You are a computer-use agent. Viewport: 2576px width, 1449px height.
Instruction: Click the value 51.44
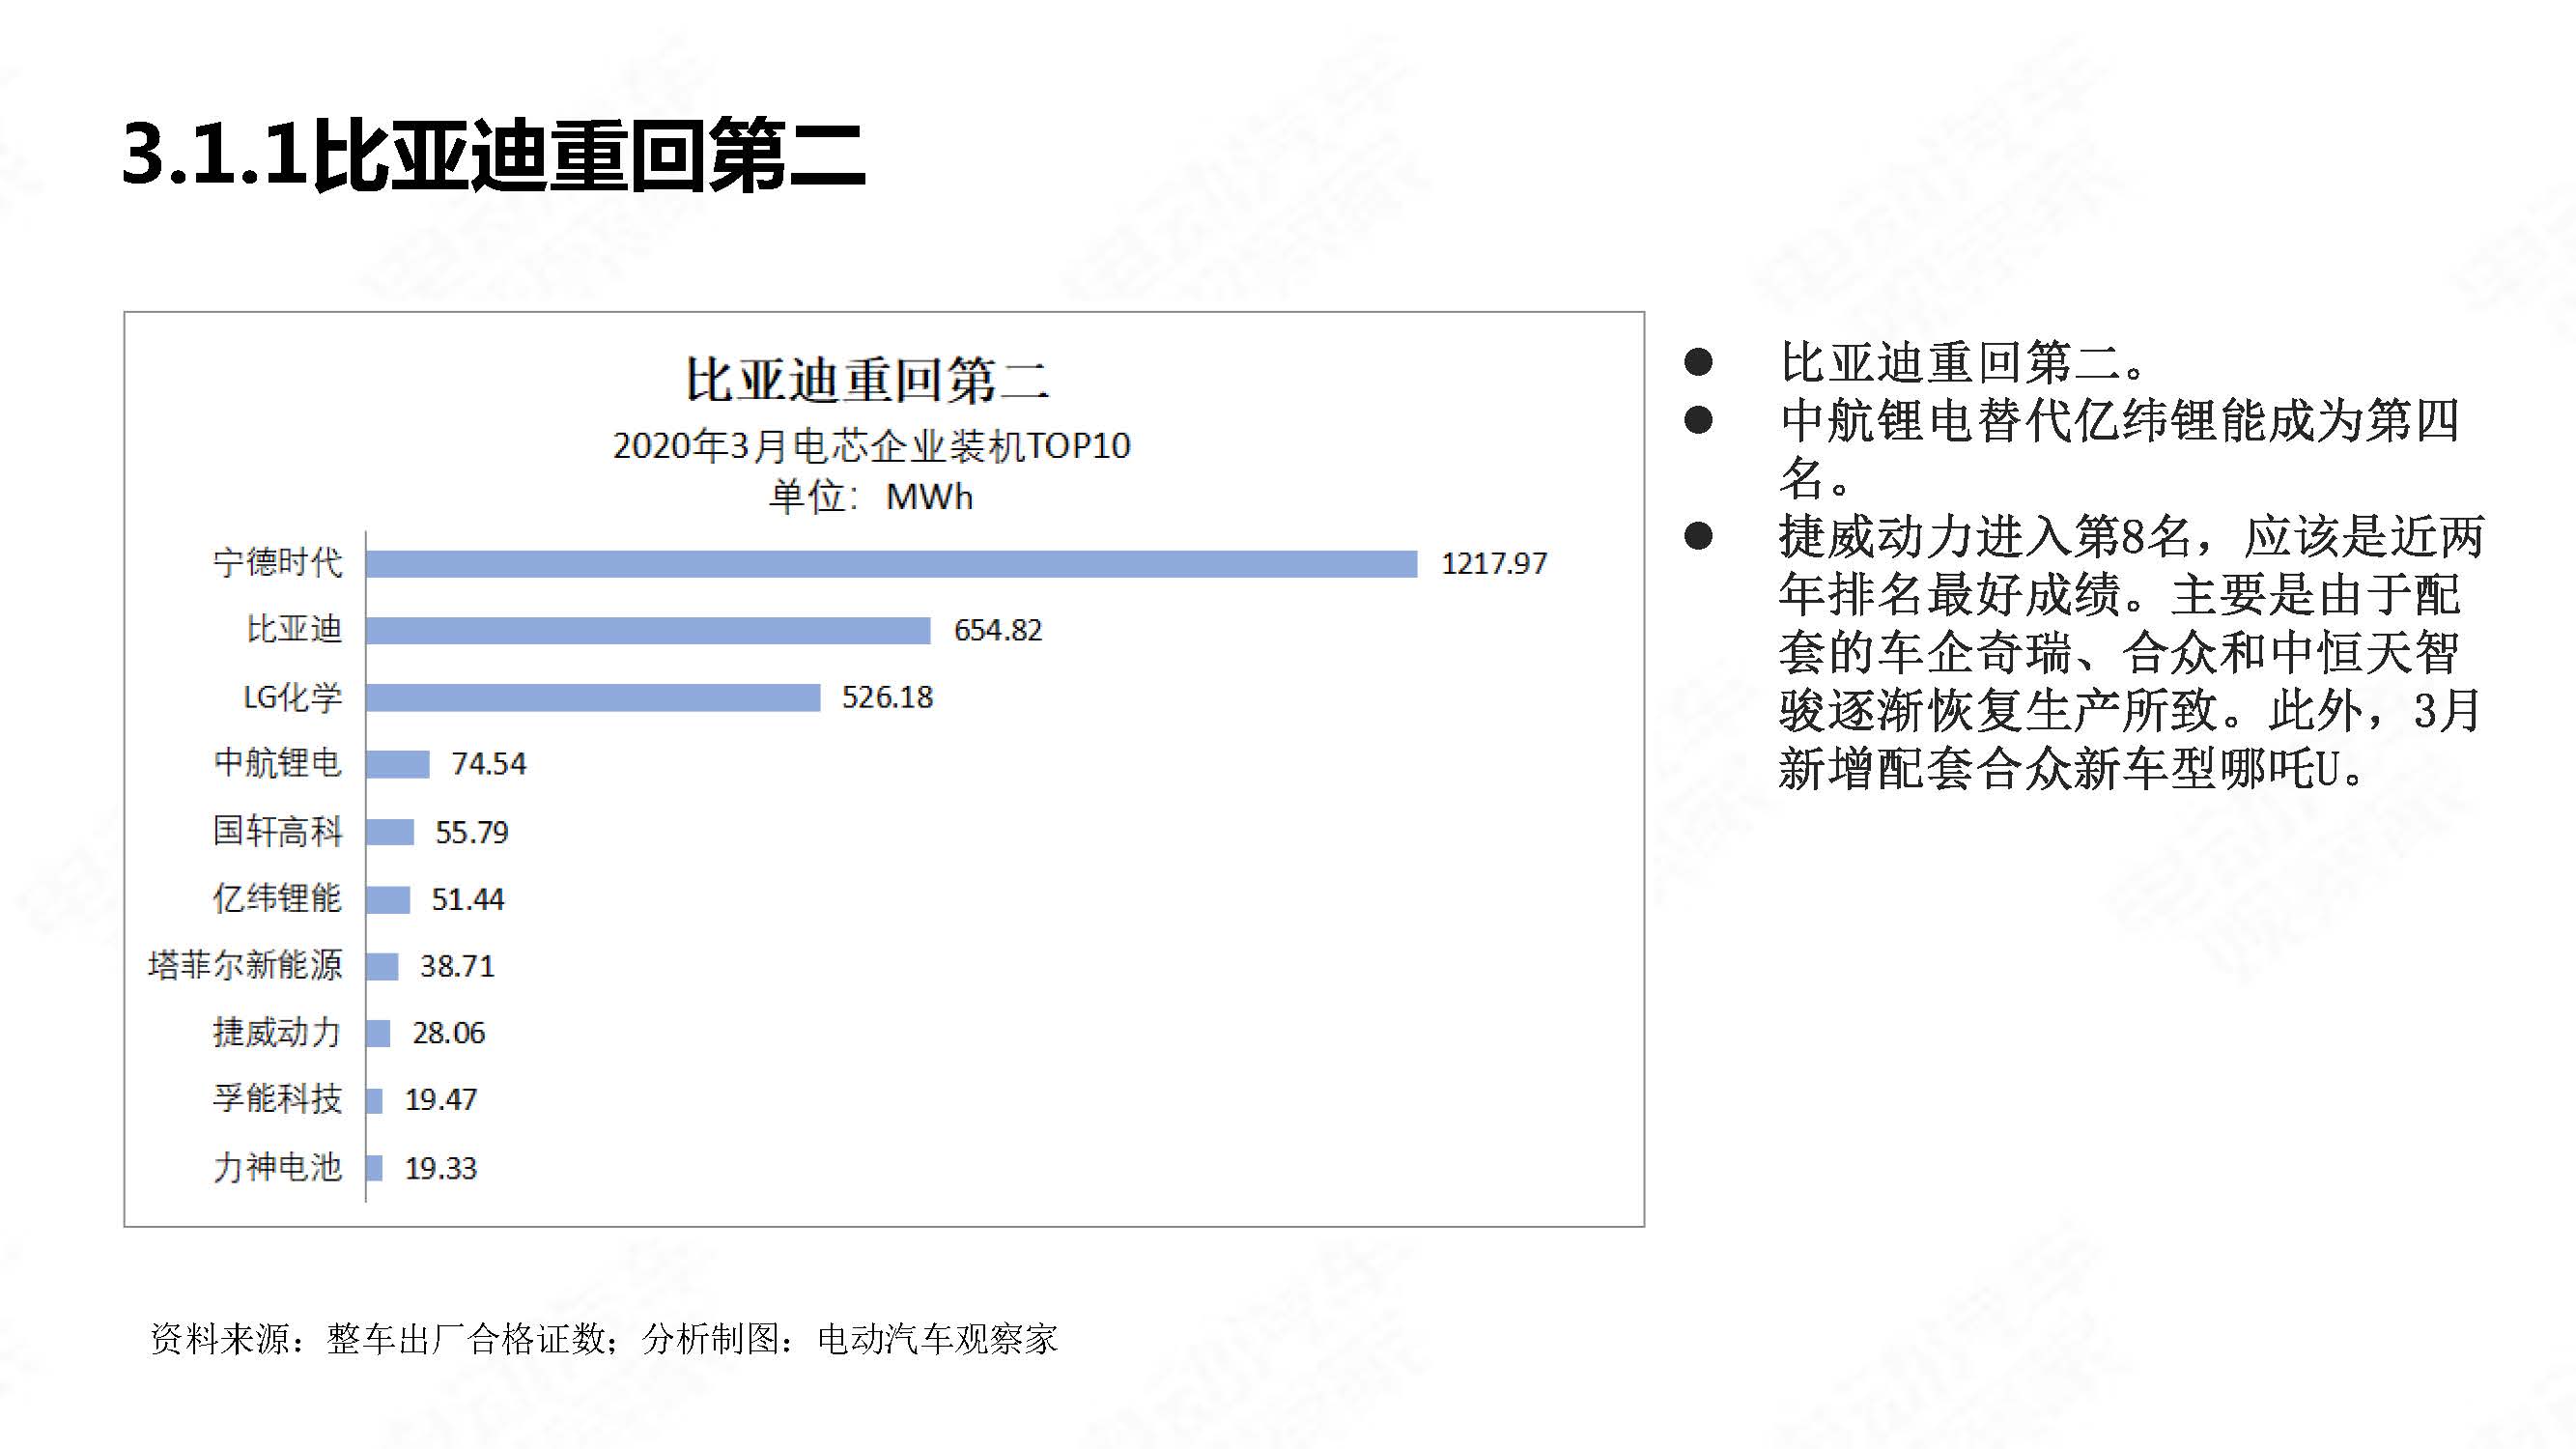click(467, 900)
